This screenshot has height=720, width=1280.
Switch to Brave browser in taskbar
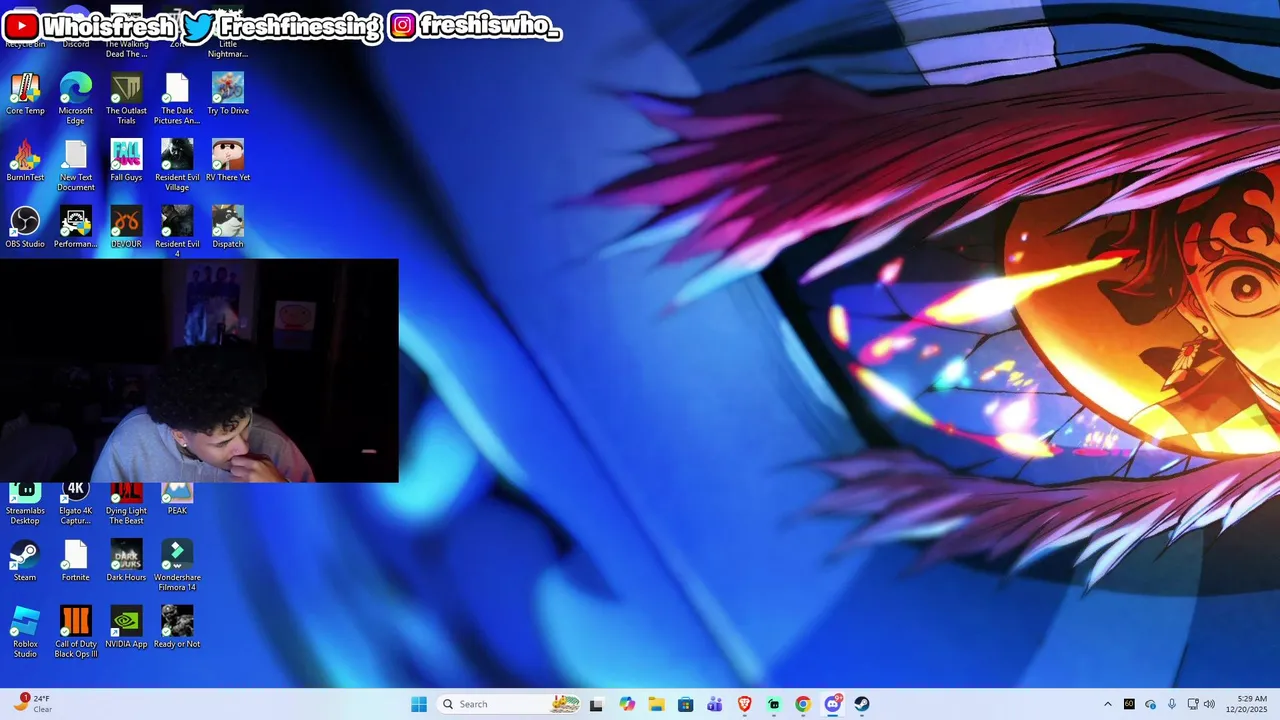[x=744, y=704]
